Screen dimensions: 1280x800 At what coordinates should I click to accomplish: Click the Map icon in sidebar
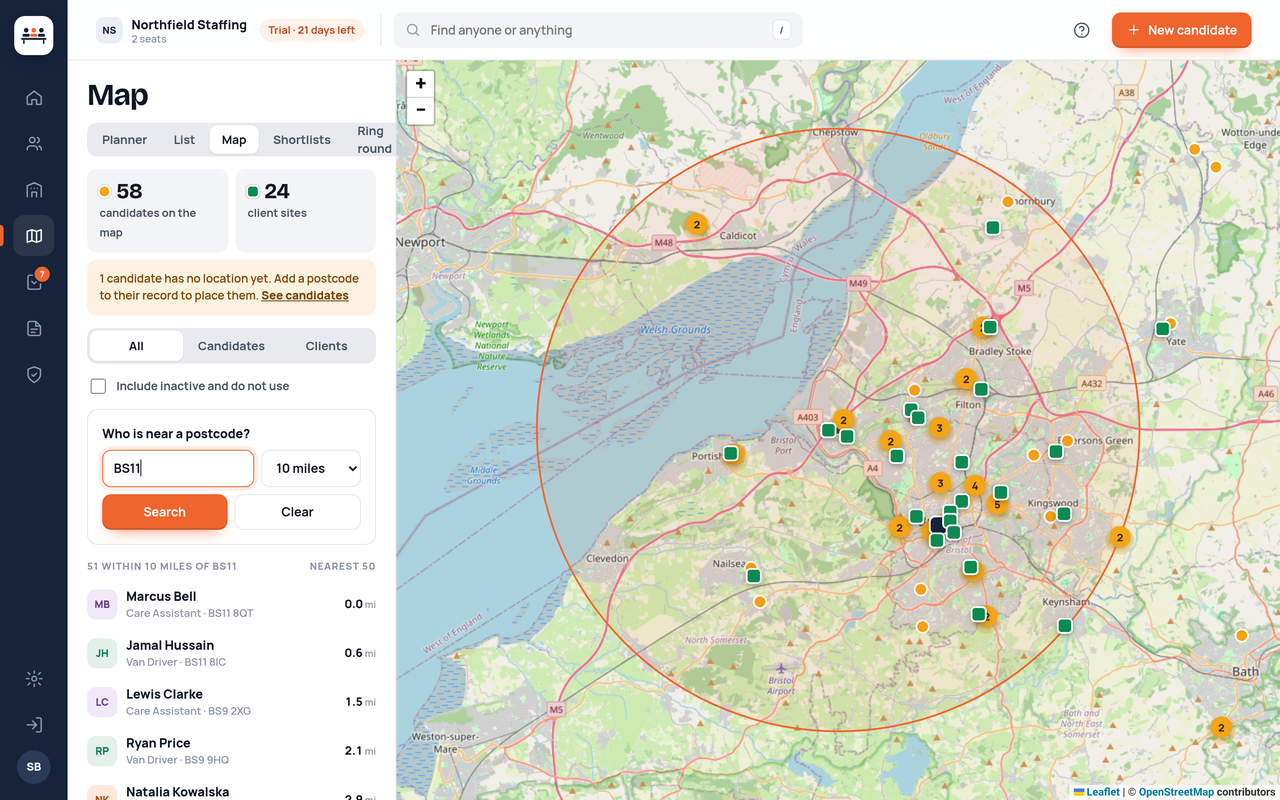(x=34, y=236)
